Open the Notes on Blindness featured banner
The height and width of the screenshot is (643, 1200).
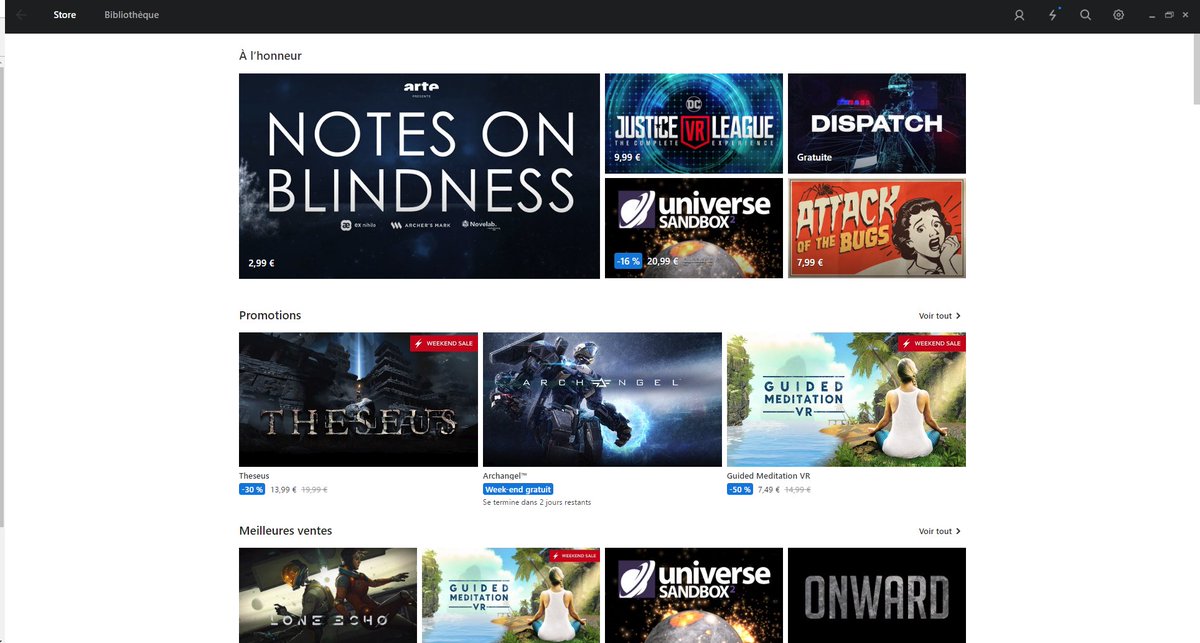419,176
